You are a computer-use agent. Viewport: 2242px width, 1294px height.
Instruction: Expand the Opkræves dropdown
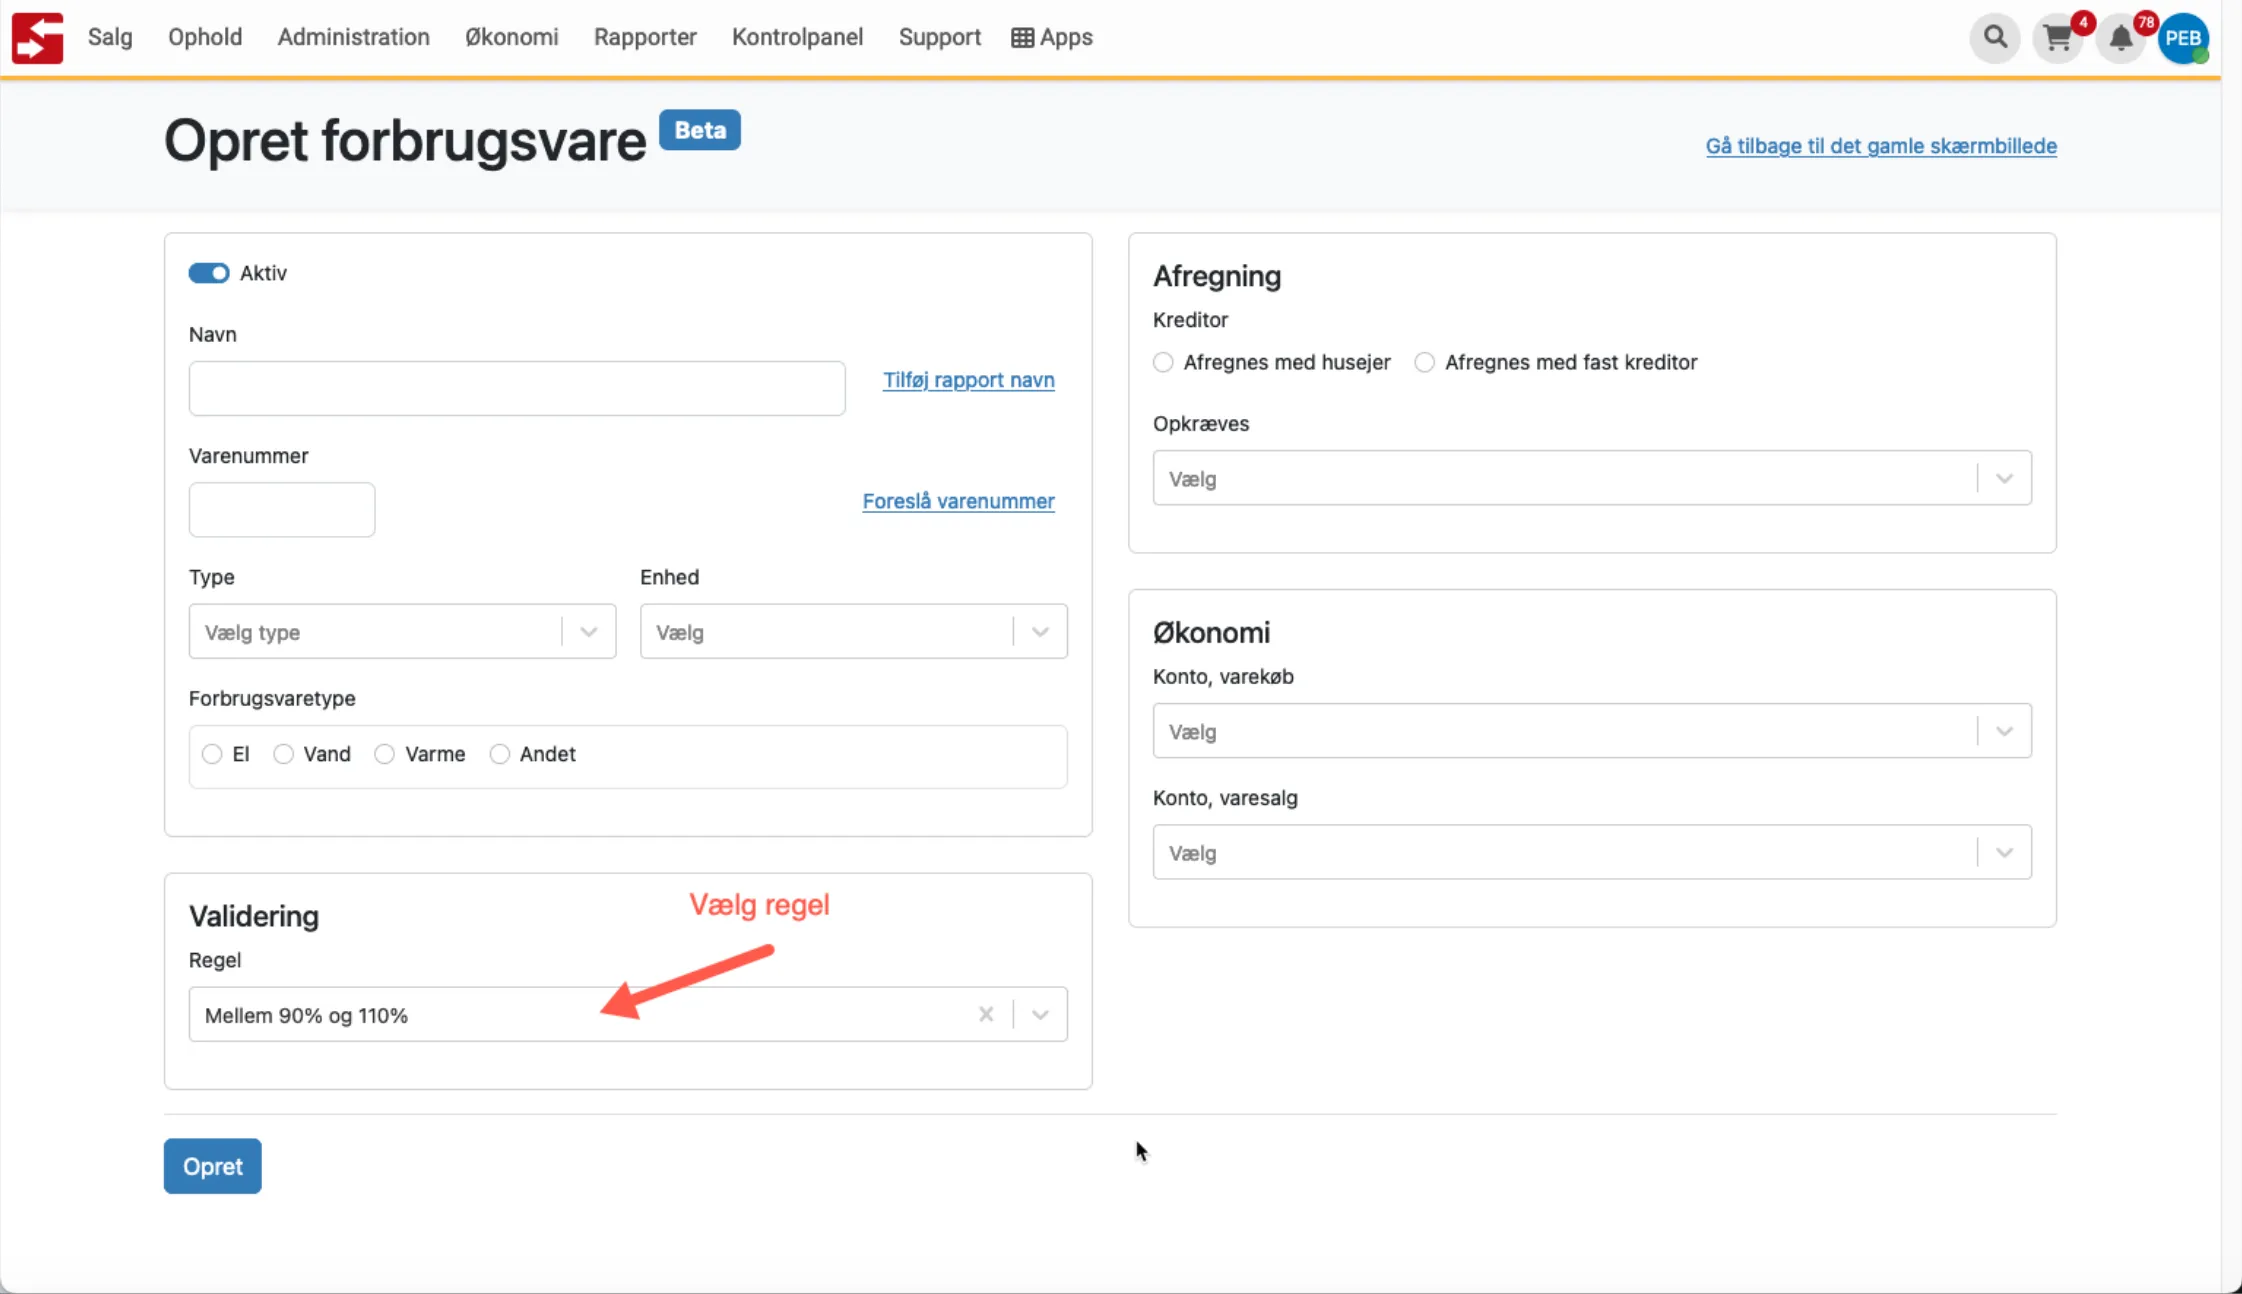click(1591, 479)
